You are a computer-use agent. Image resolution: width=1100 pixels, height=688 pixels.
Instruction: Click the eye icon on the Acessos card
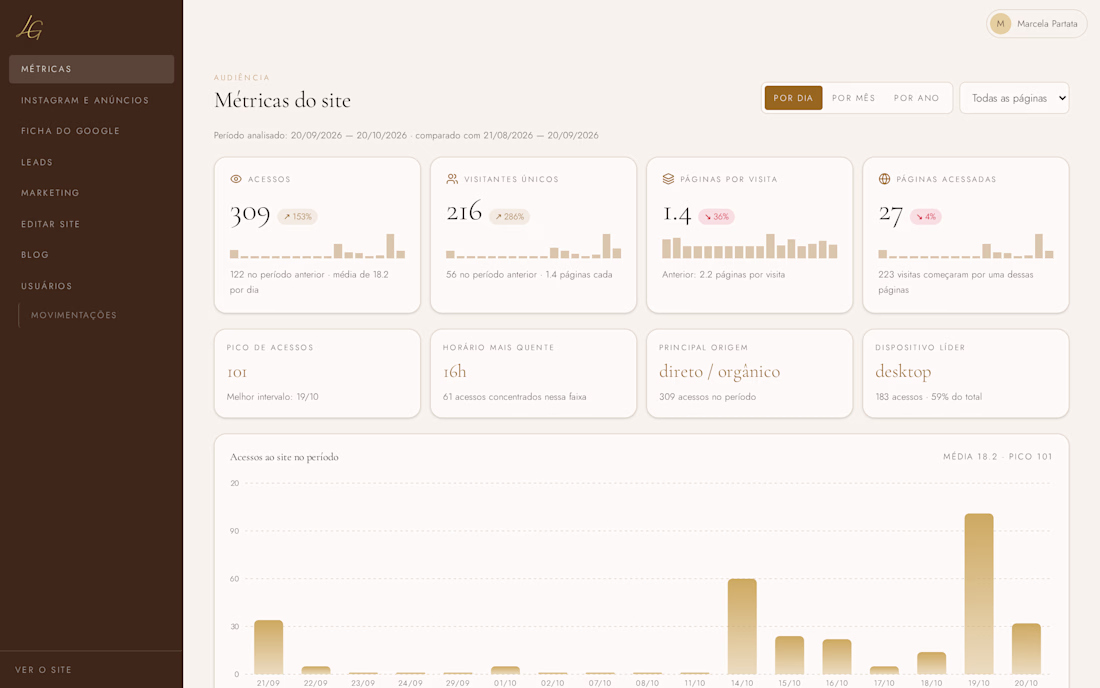pos(236,179)
